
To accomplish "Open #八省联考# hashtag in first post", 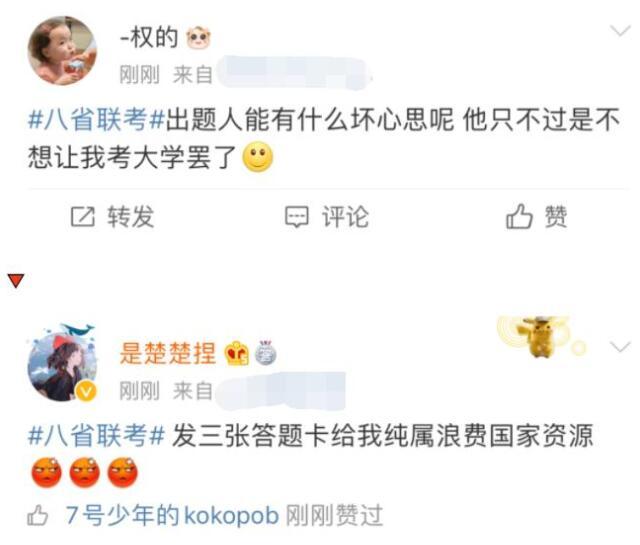I will [x=96, y=120].
